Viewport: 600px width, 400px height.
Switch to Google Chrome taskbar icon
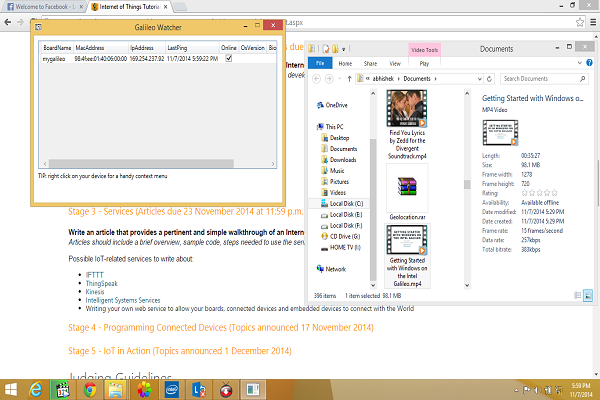pos(90,390)
